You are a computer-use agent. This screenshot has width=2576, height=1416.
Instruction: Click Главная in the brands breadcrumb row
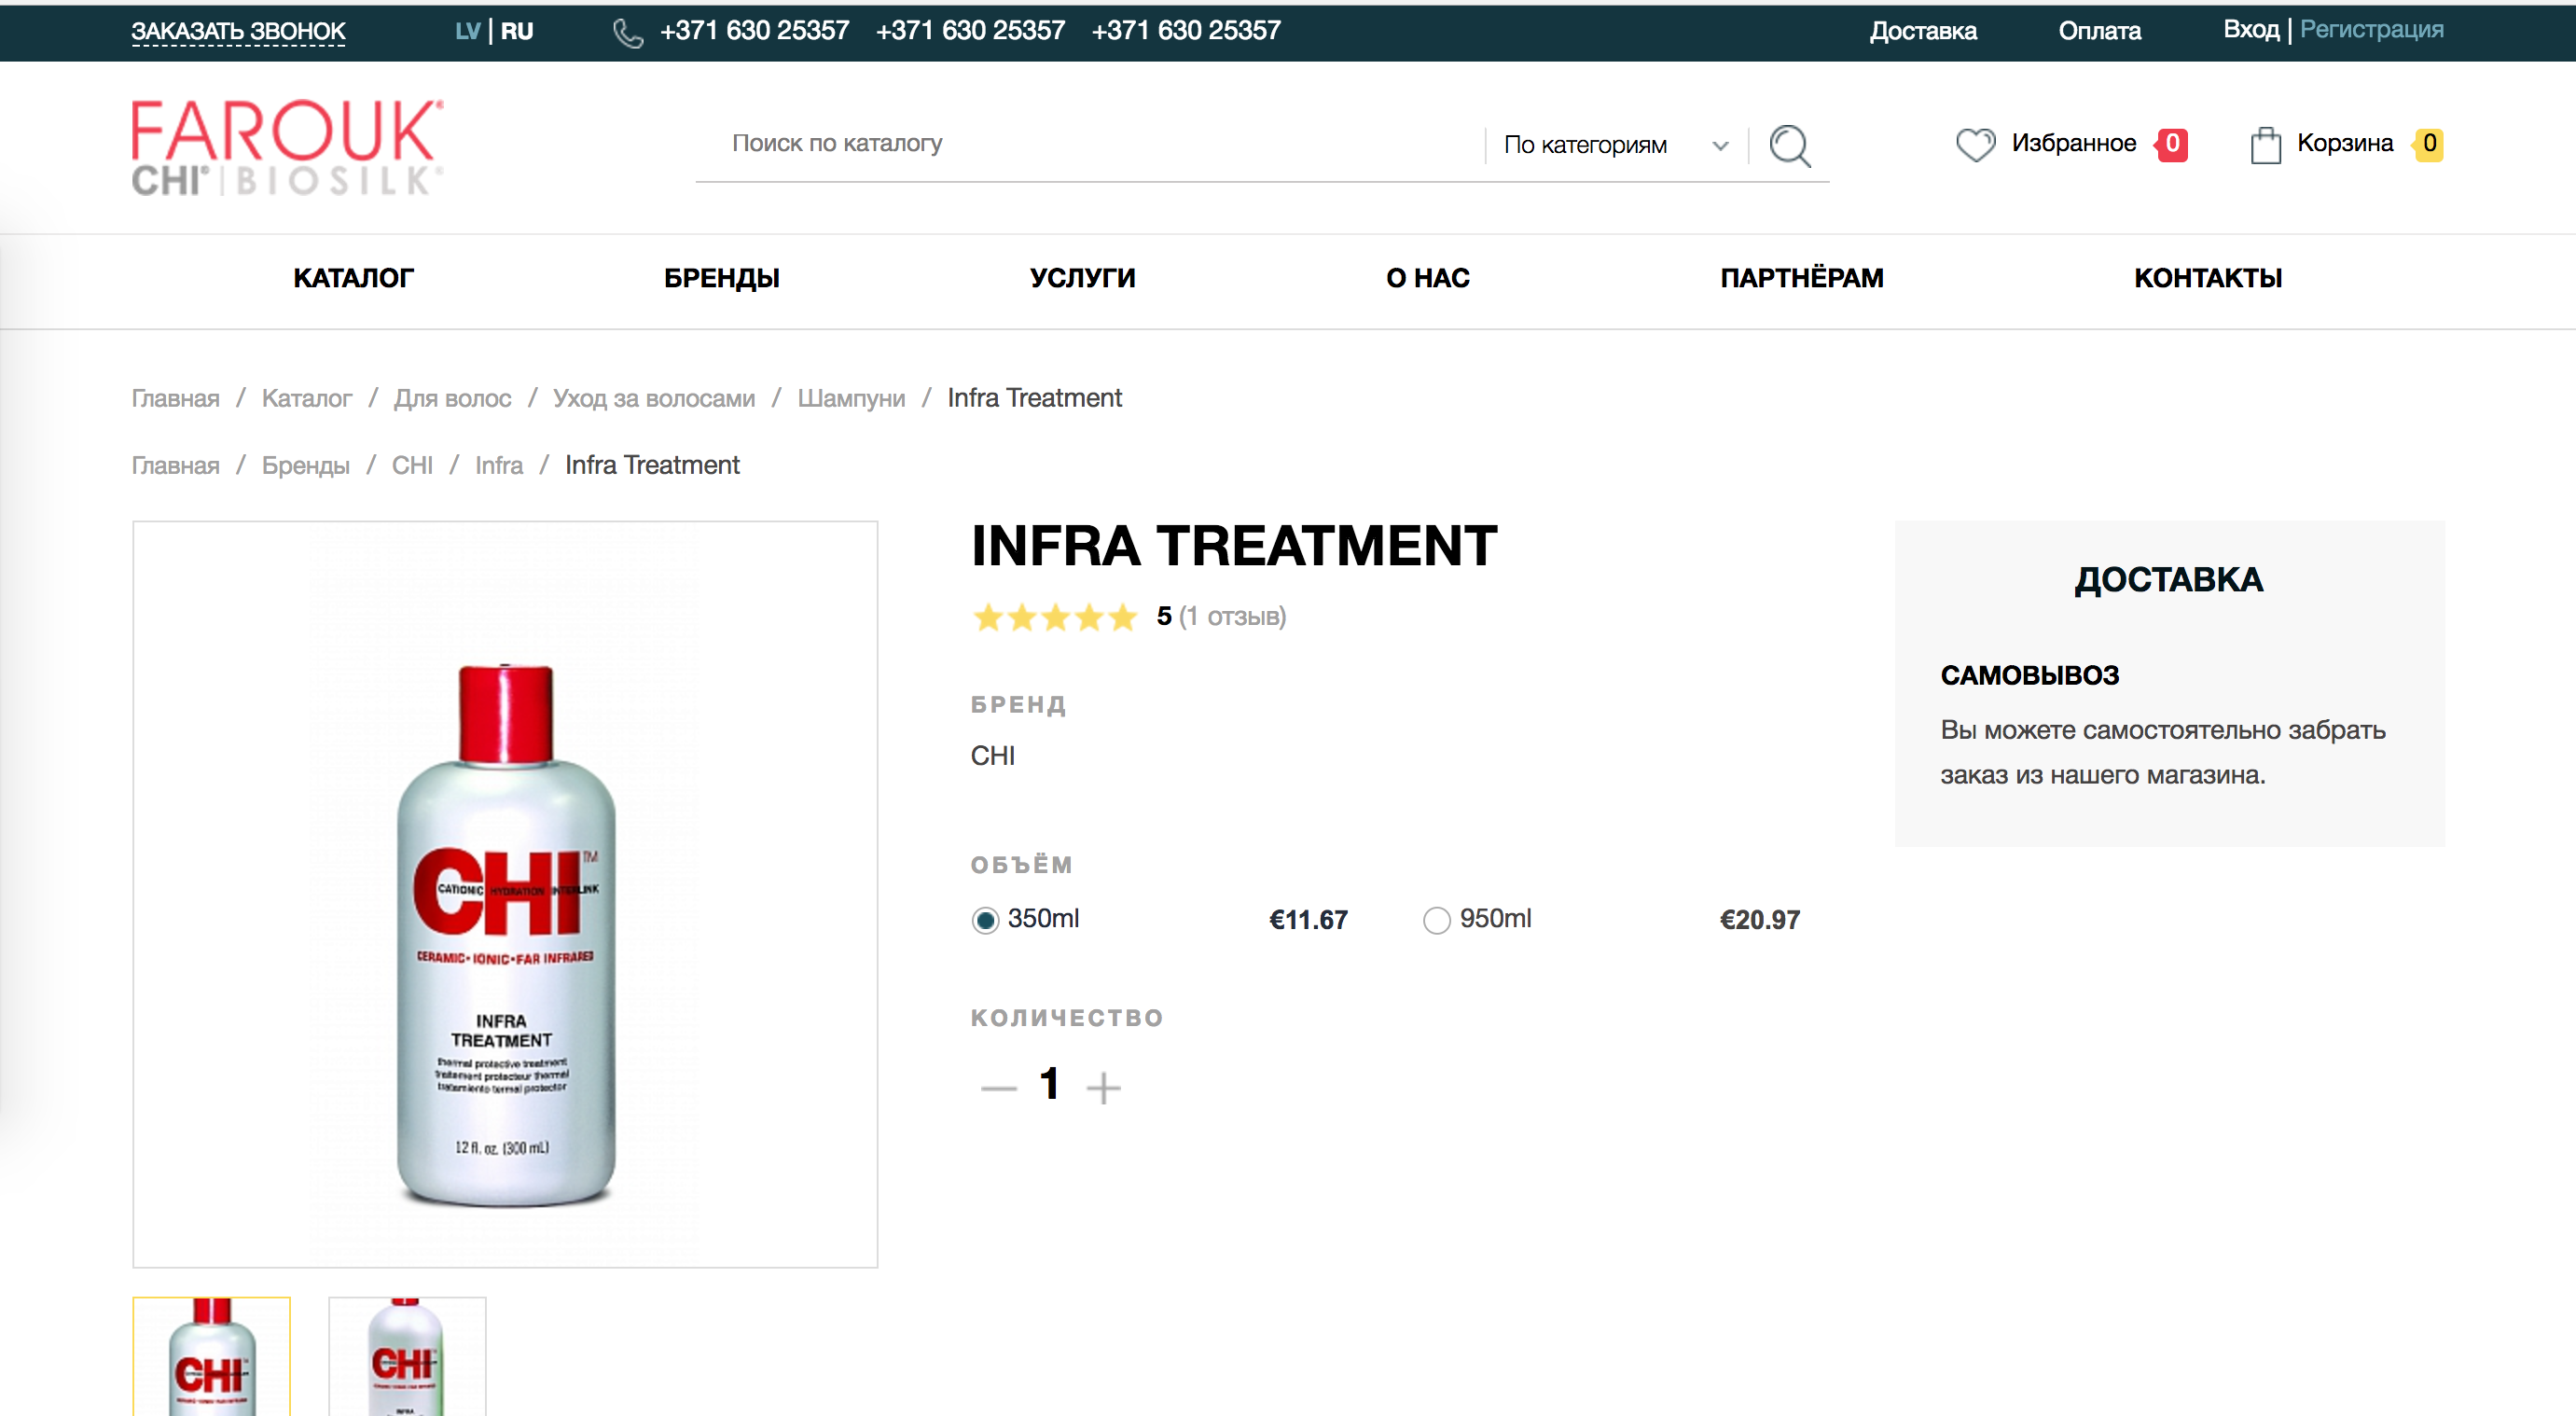[175, 465]
